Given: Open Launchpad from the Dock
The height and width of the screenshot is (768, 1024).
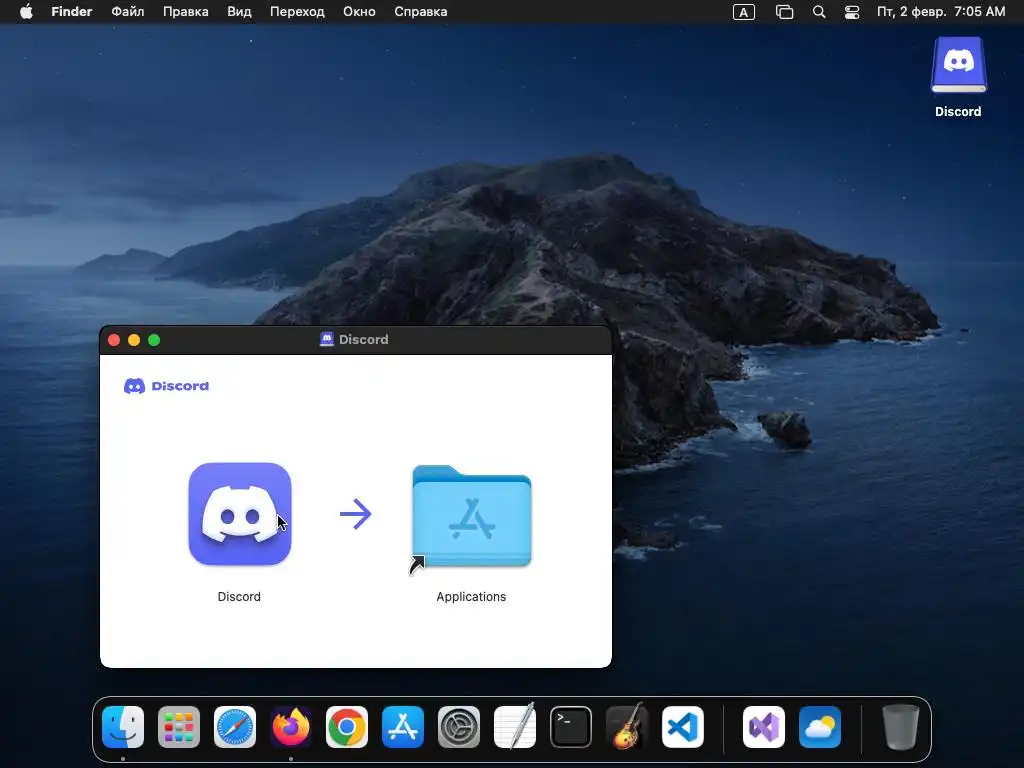Looking at the screenshot, I should tap(179, 727).
